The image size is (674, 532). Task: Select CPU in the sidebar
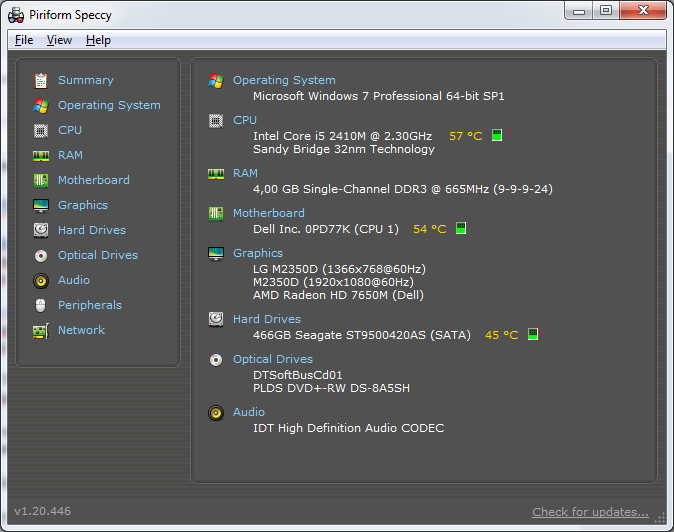70,130
